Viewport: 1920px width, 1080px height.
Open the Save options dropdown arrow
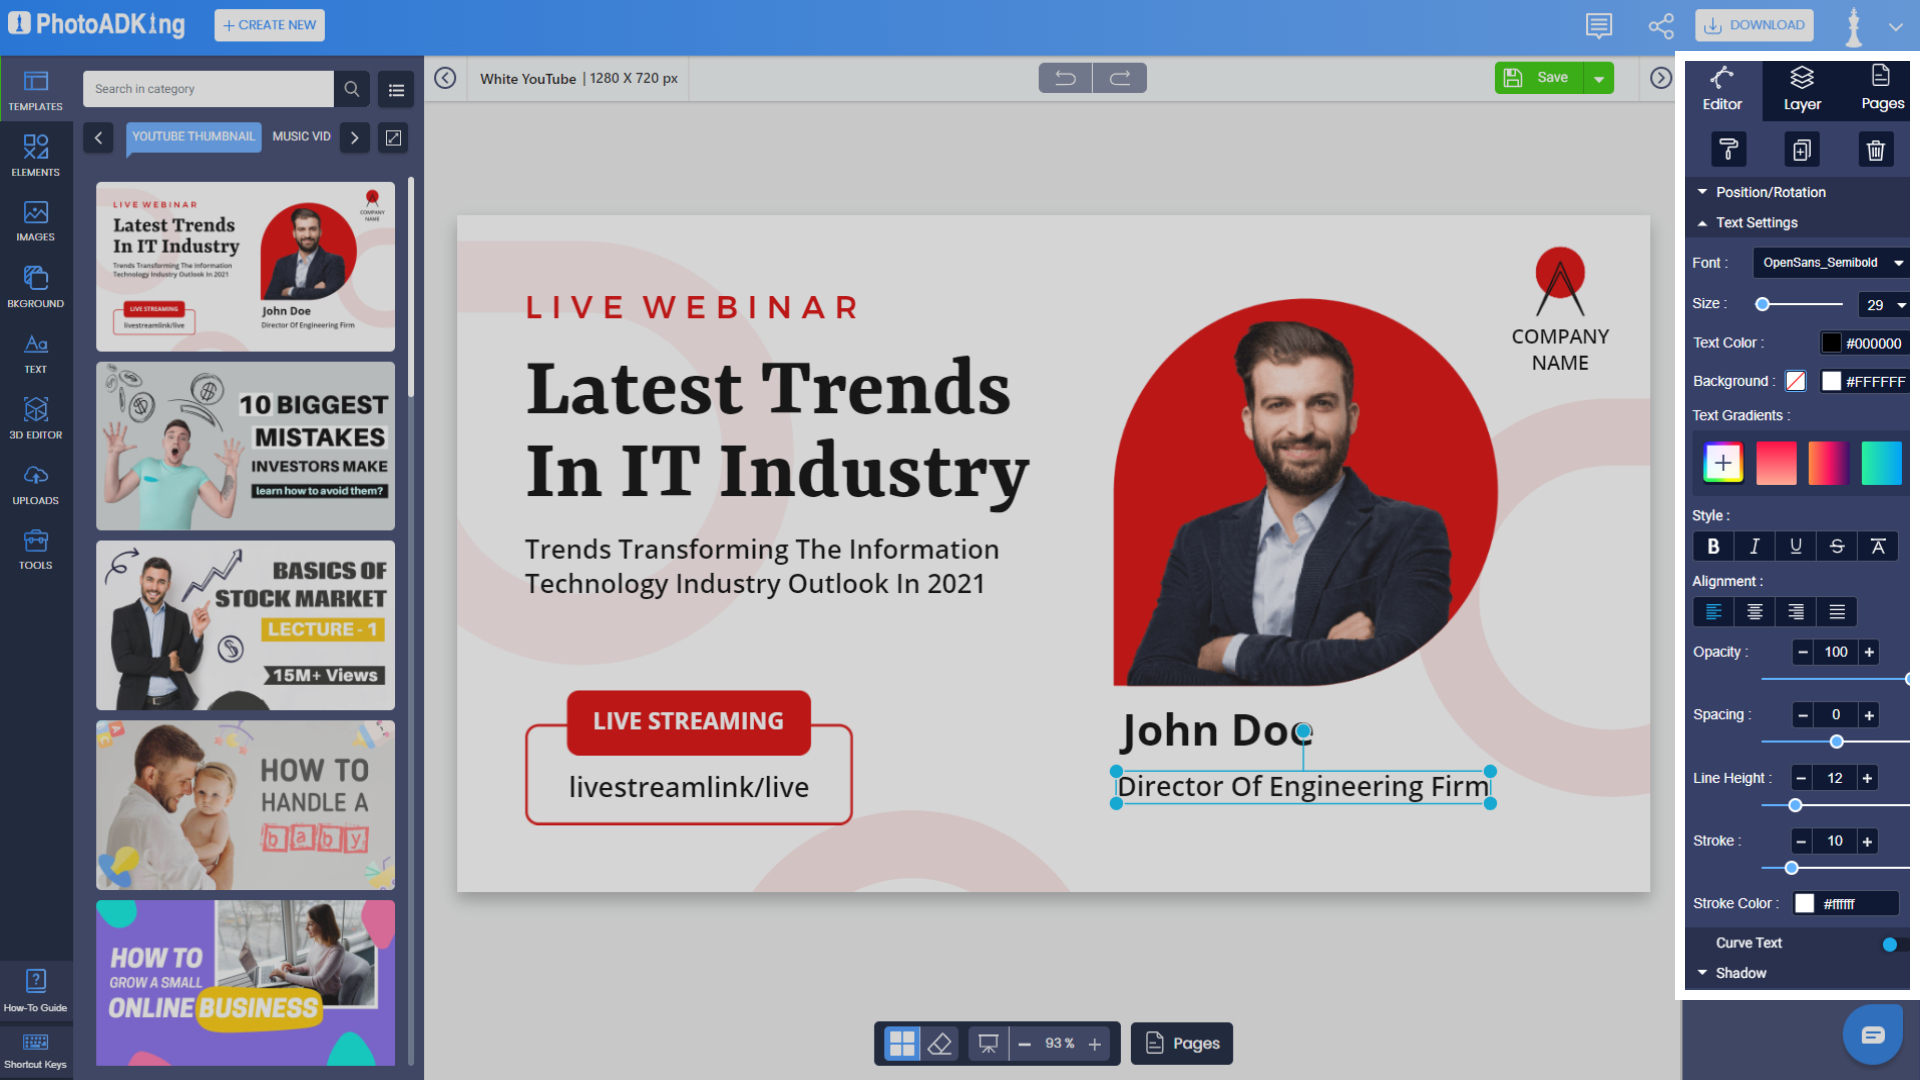1599,78
